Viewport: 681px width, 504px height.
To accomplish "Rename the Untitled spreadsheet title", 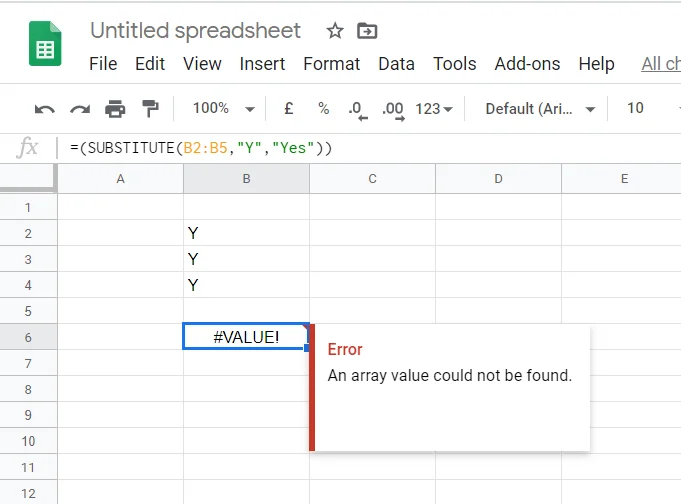I will click(195, 31).
